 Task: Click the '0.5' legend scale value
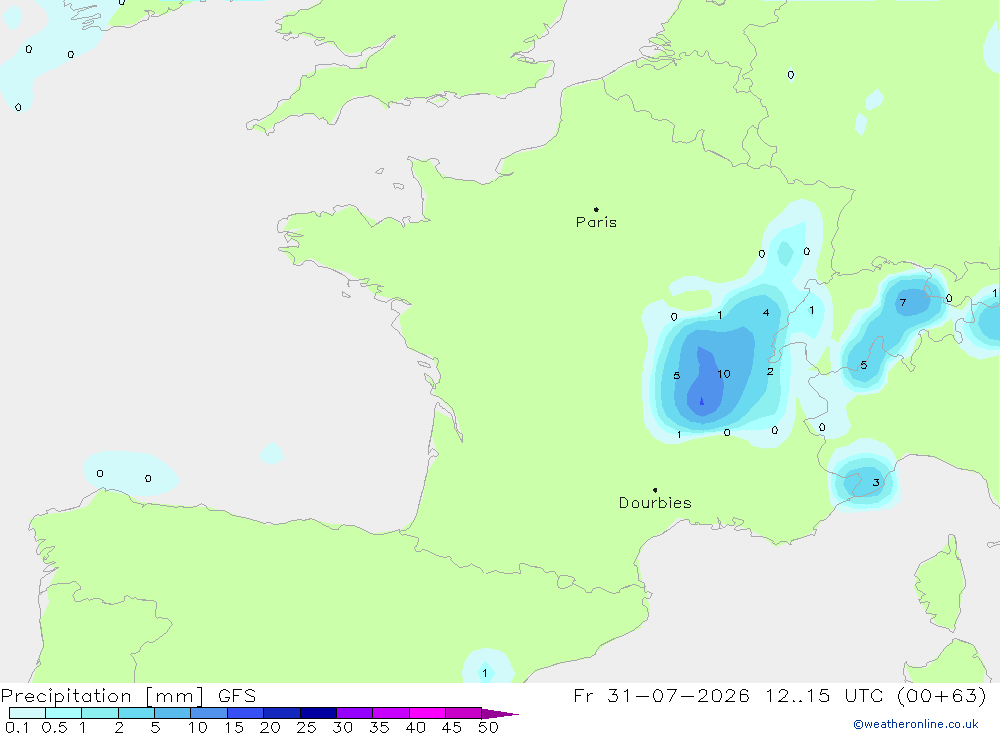54,727
